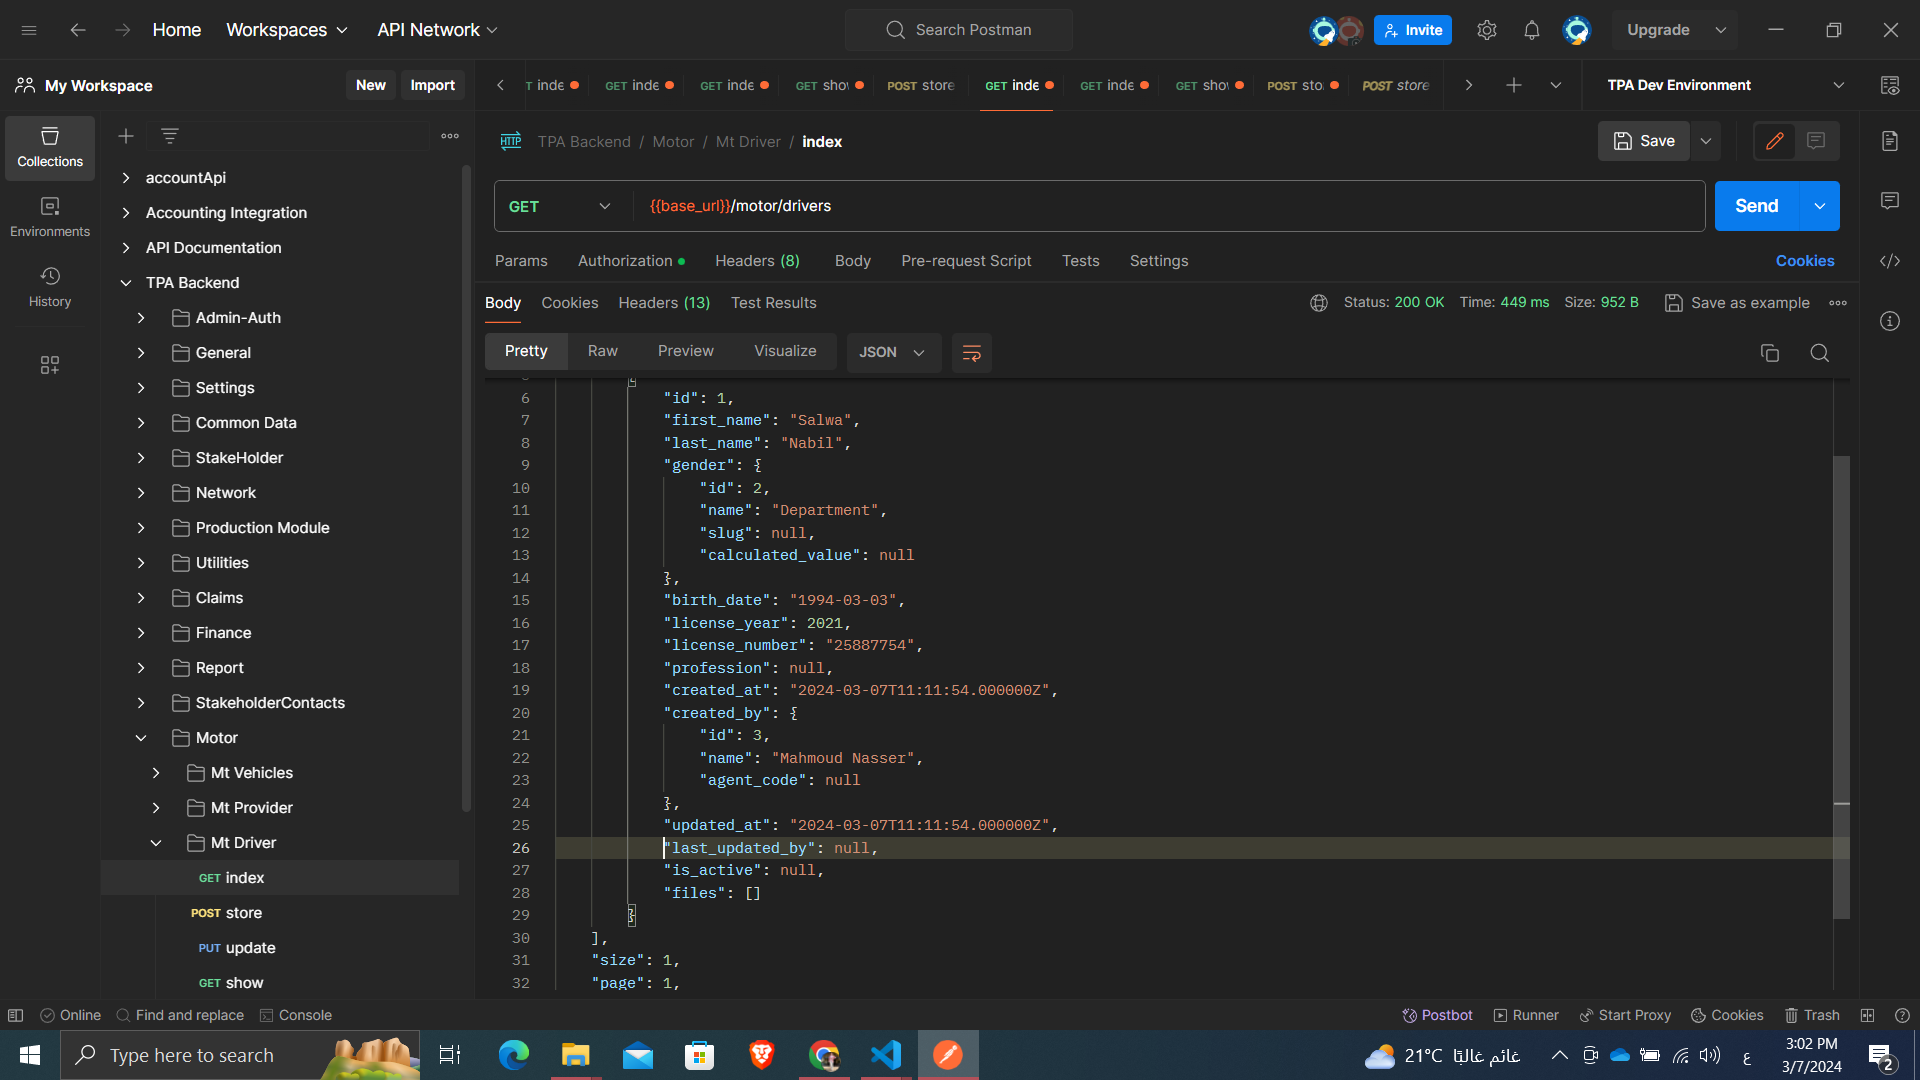
Task: Open the History sidebar section
Action: click(50, 286)
